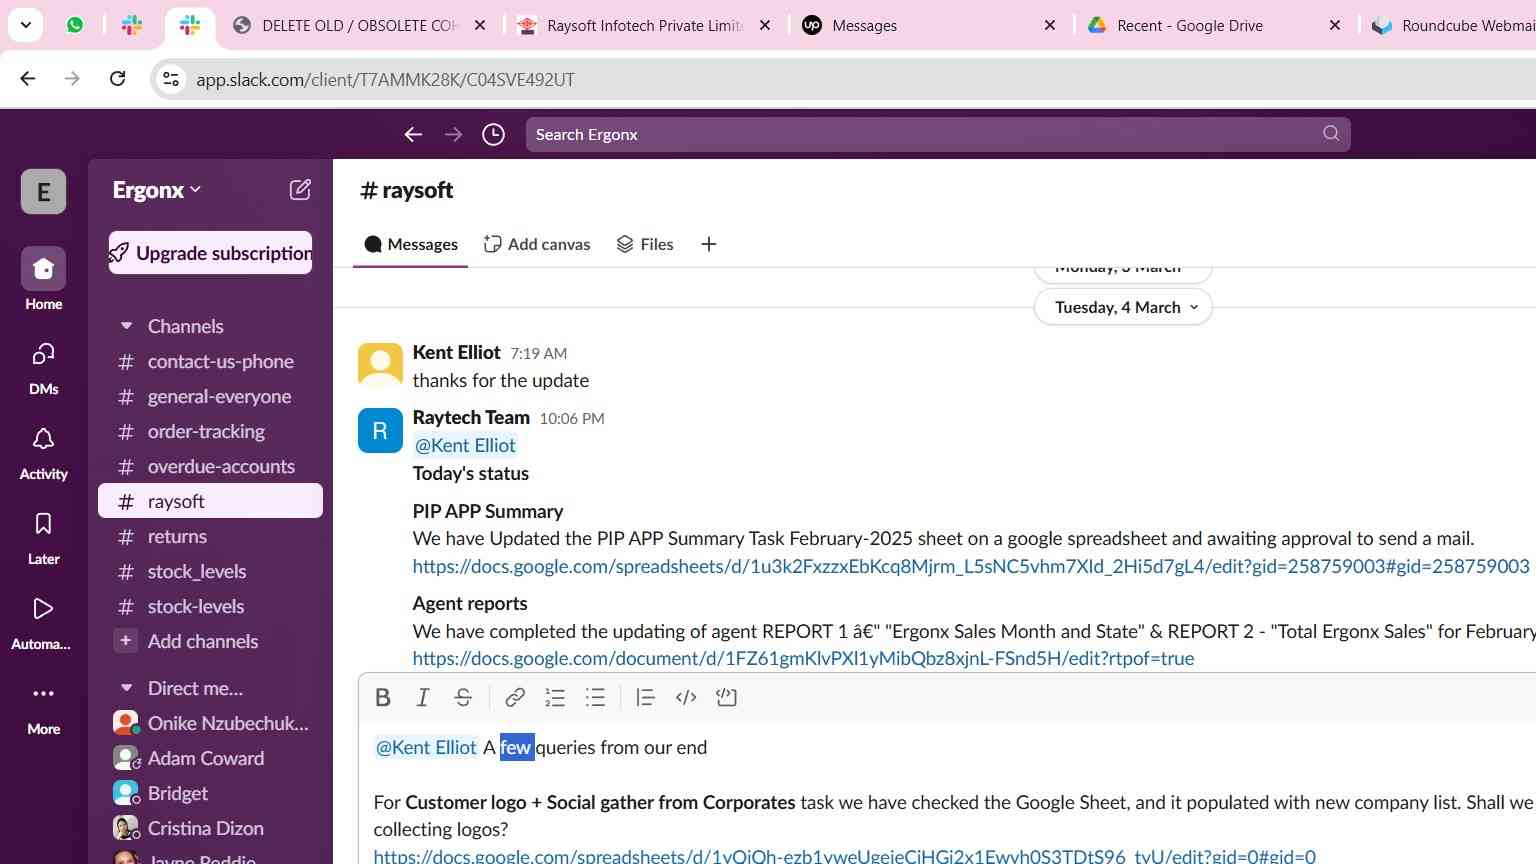Viewport: 1536px width, 864px height.
Task: Toggle italic formatting in composer
Action: click(x=423, y=698)
